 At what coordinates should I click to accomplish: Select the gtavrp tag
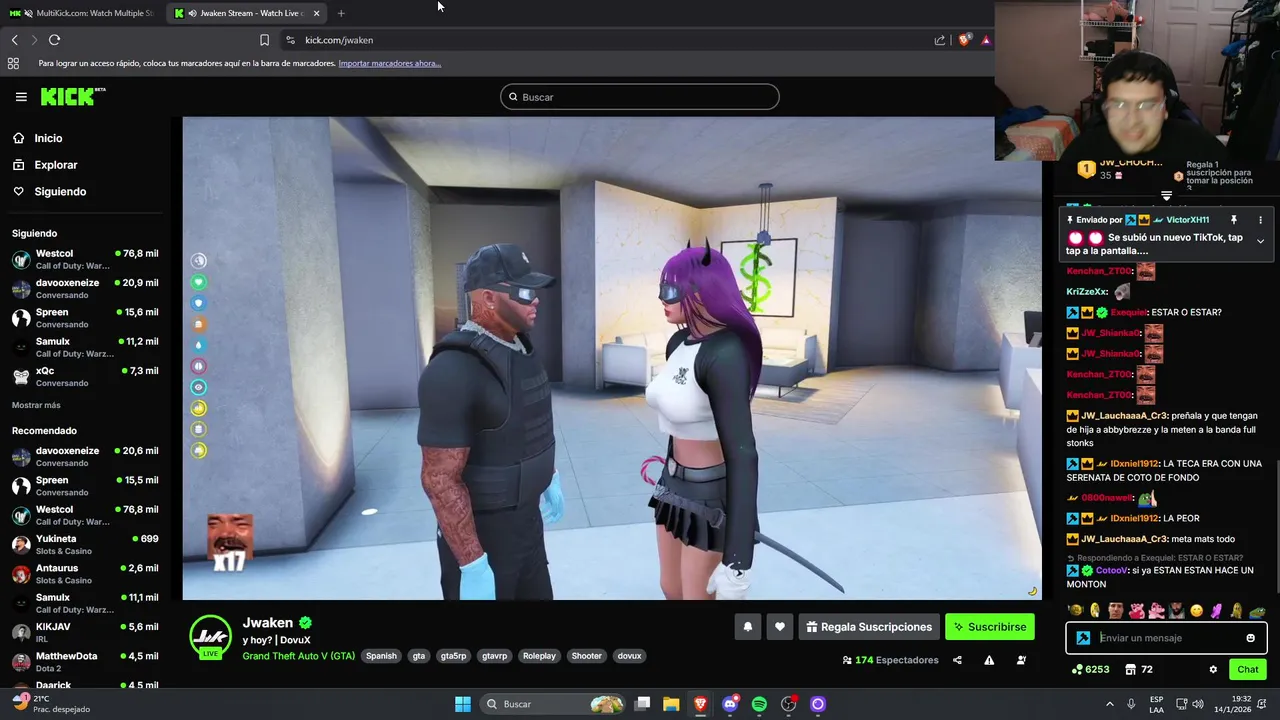click(495, 656)
